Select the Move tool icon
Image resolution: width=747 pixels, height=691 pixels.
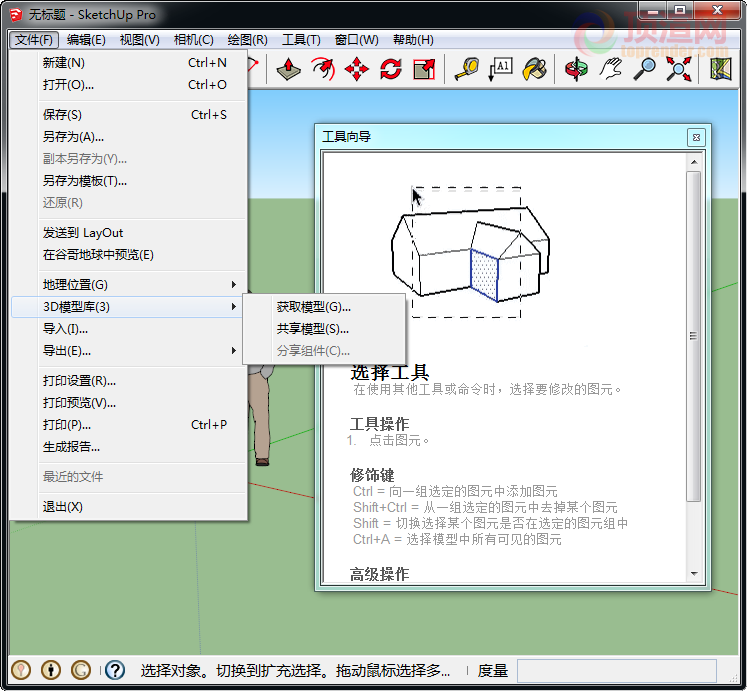pyautogui.click(x=357, y=69)
